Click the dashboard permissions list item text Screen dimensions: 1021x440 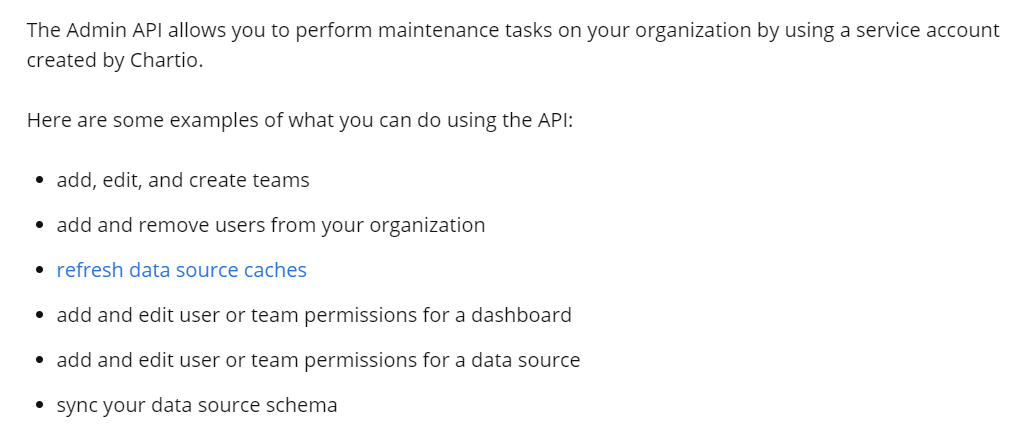click(314, 315)
